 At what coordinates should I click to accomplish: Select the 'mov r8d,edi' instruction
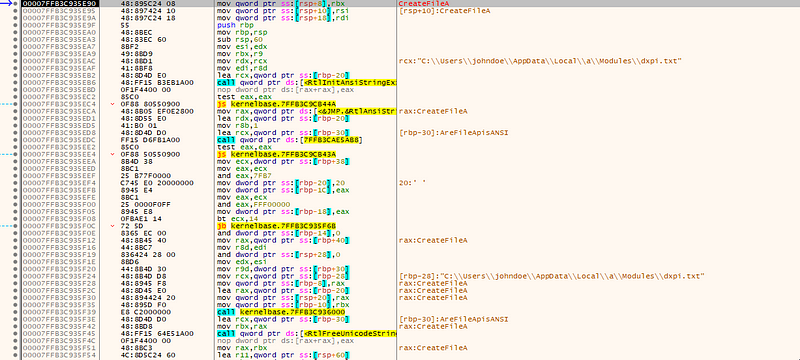click(x=238, y=247)
